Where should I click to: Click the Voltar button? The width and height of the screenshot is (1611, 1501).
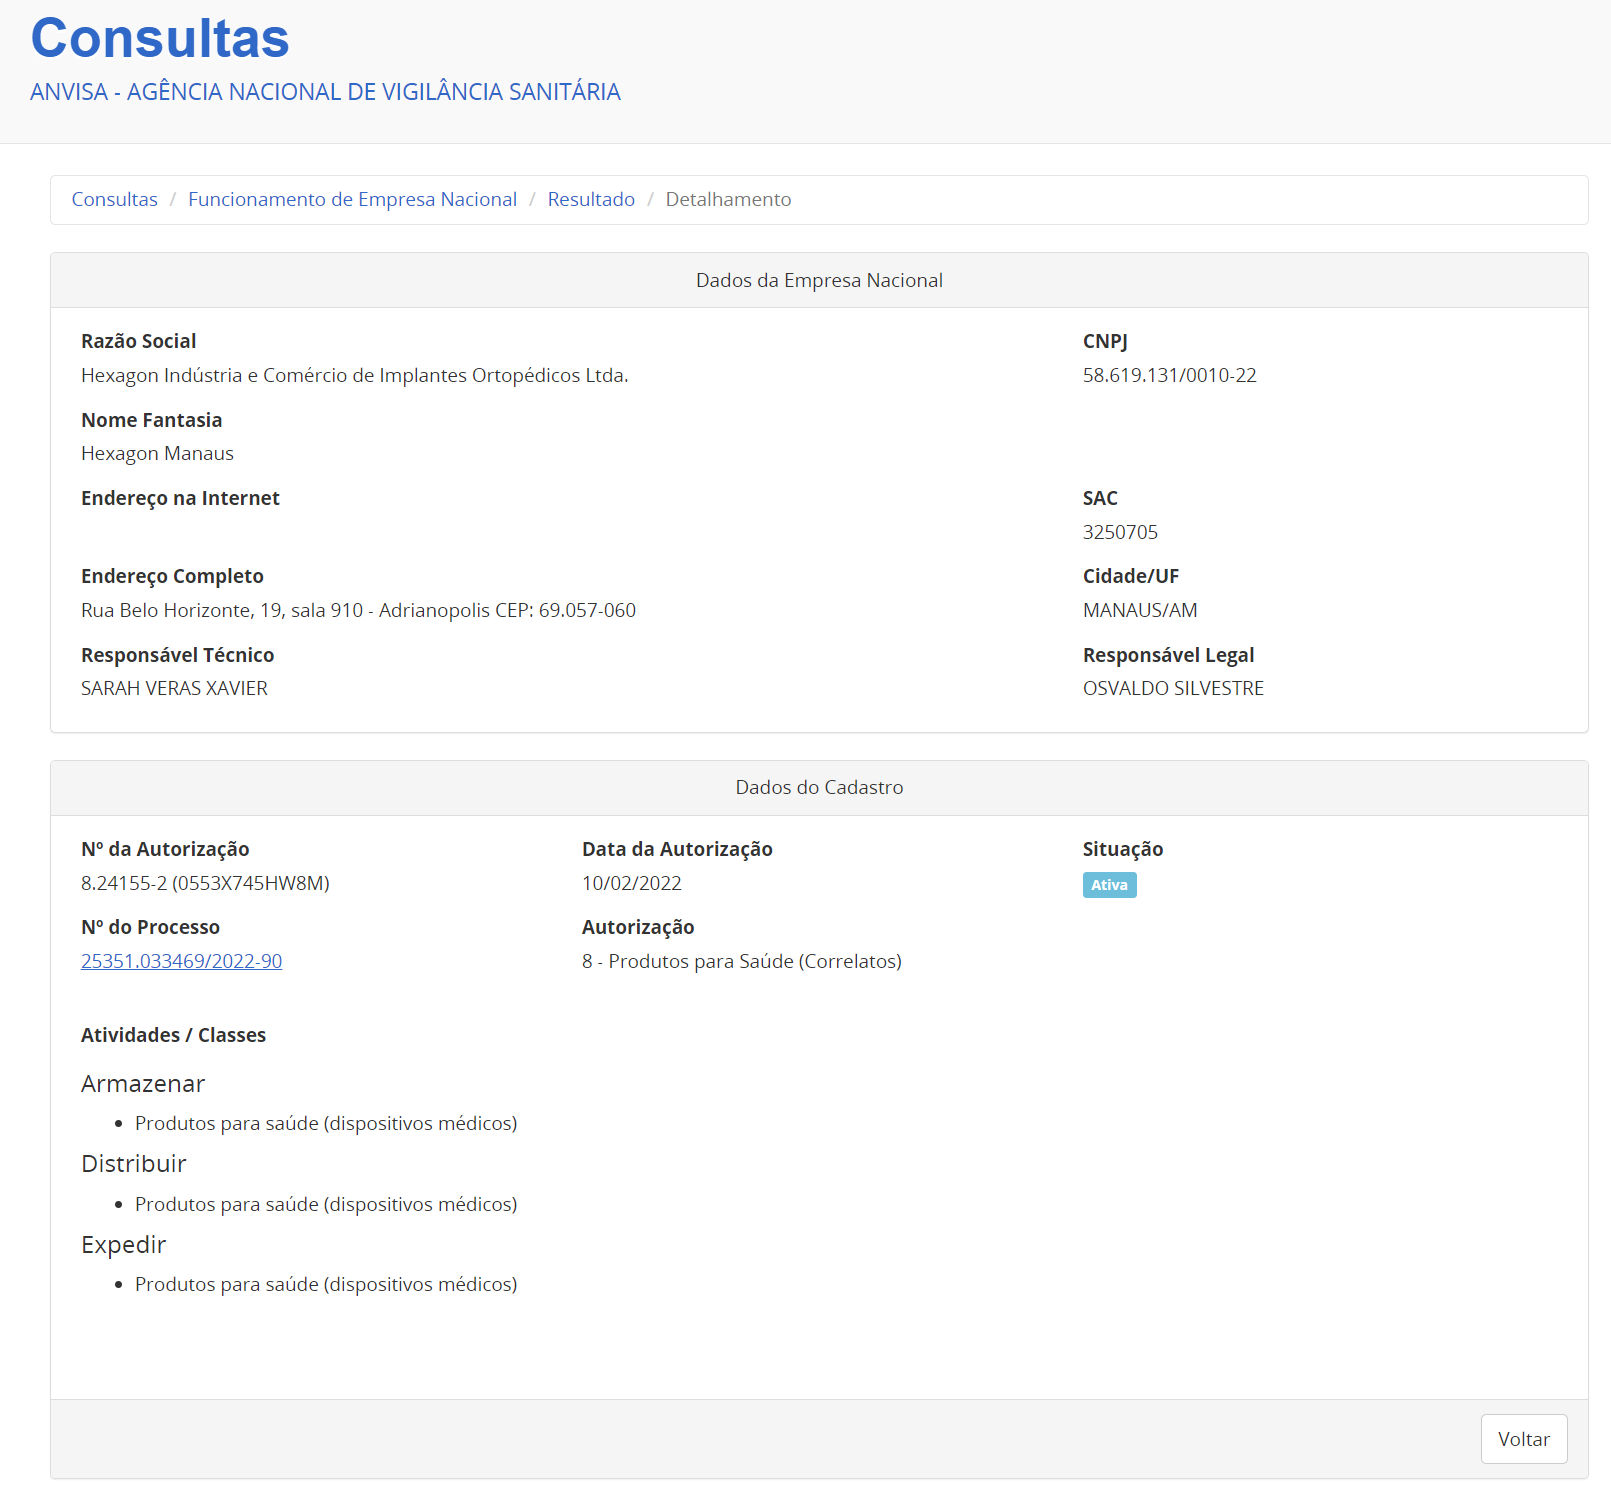point(1523,1439)
